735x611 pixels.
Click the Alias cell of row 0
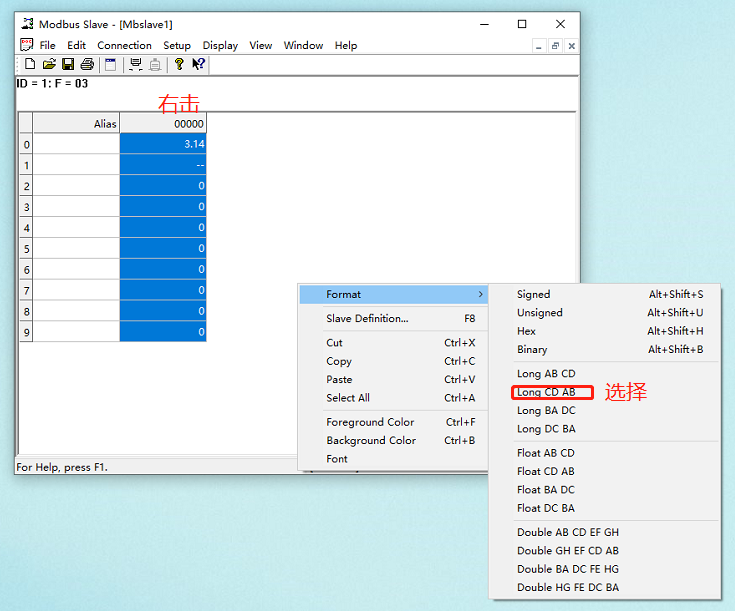click(76, 143)
